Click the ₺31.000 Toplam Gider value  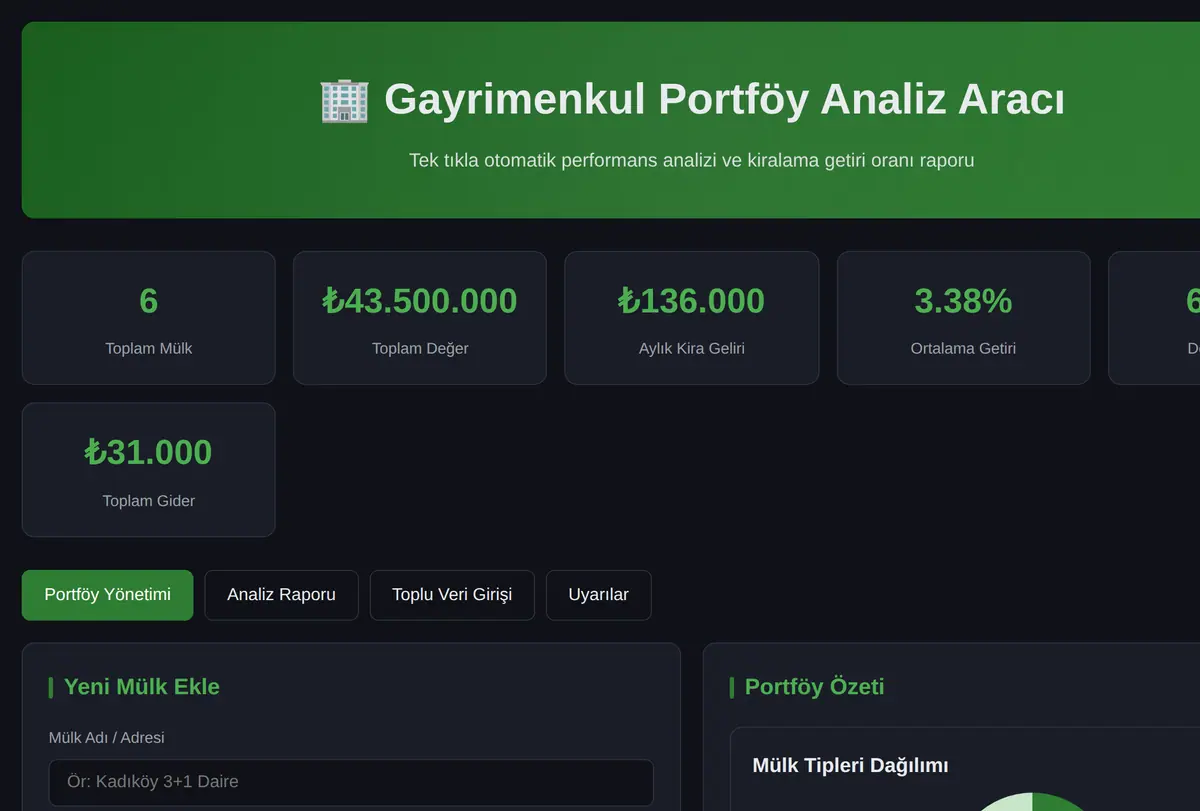[x=148, y=452]
